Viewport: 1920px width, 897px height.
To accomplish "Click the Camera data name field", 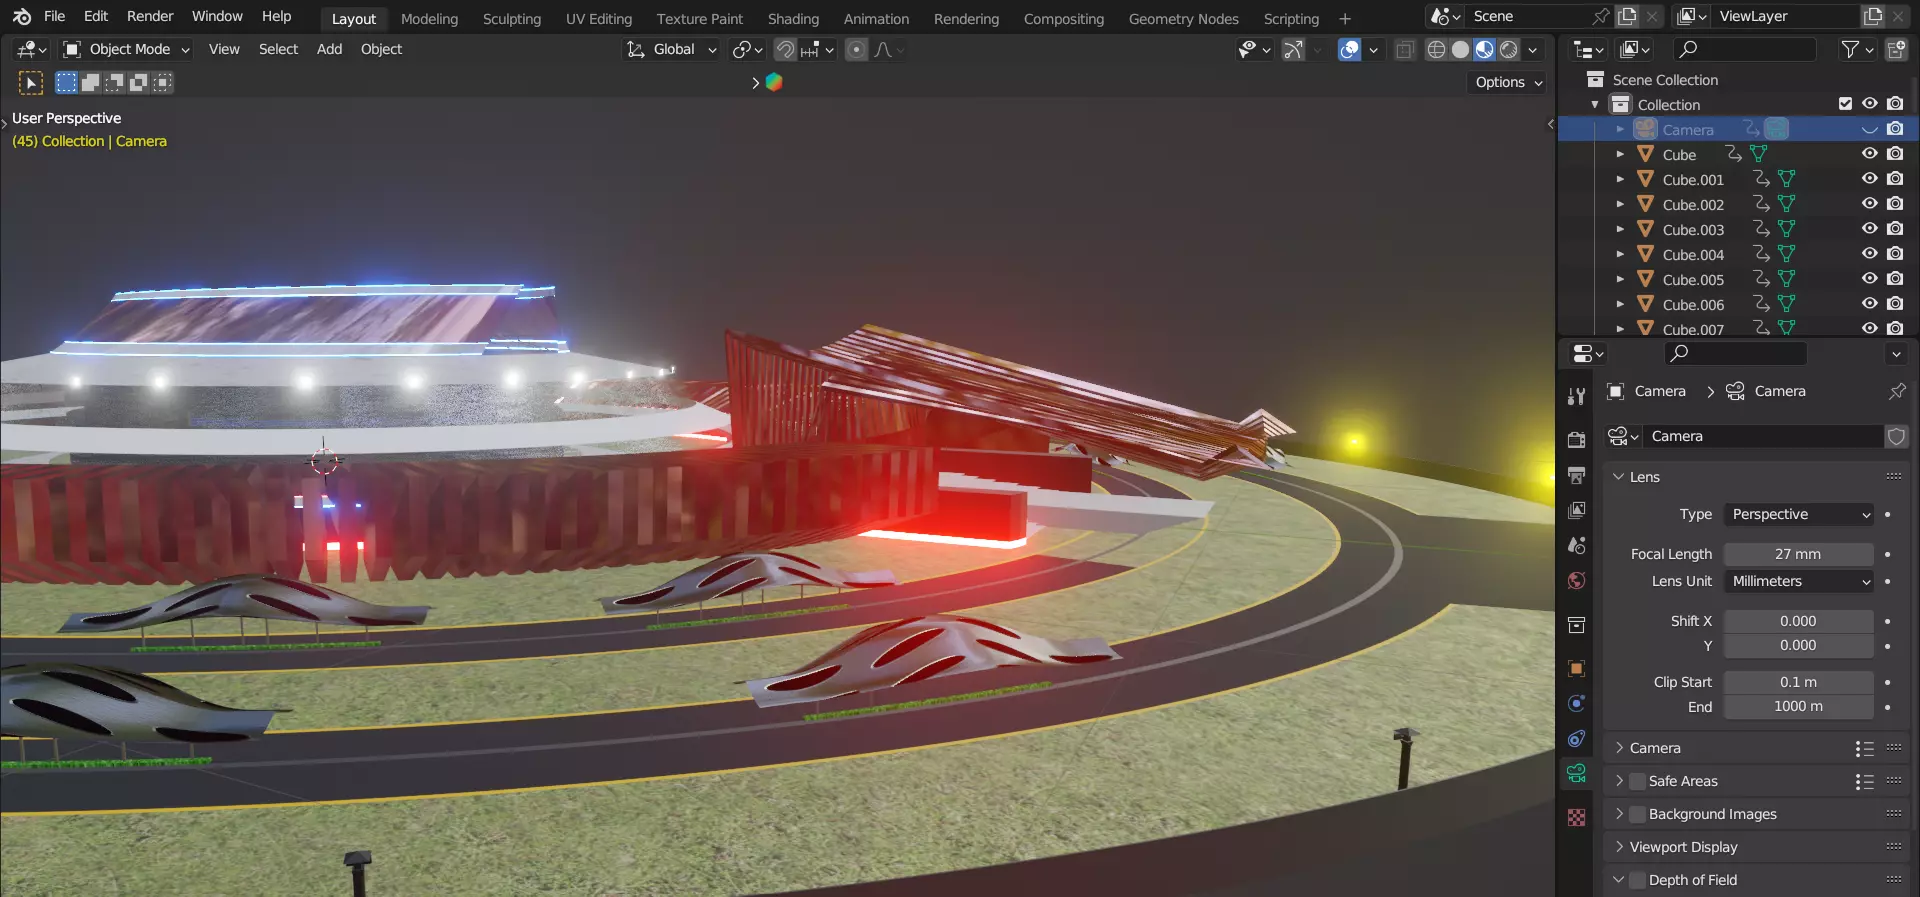I will point(1762,436).
